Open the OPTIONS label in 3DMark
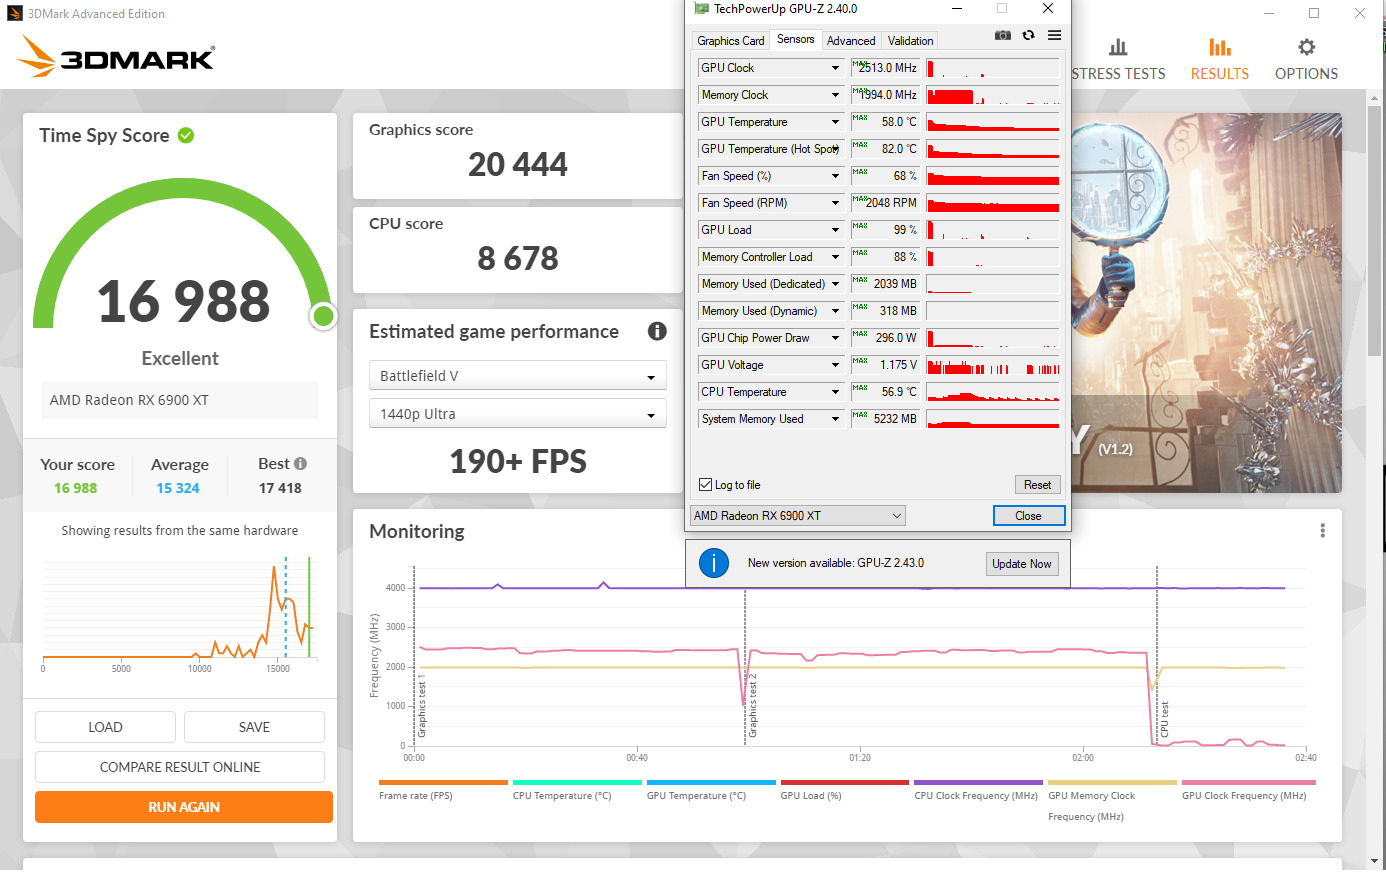Screen dimensions: 1386x885 tap(1306, 74)
